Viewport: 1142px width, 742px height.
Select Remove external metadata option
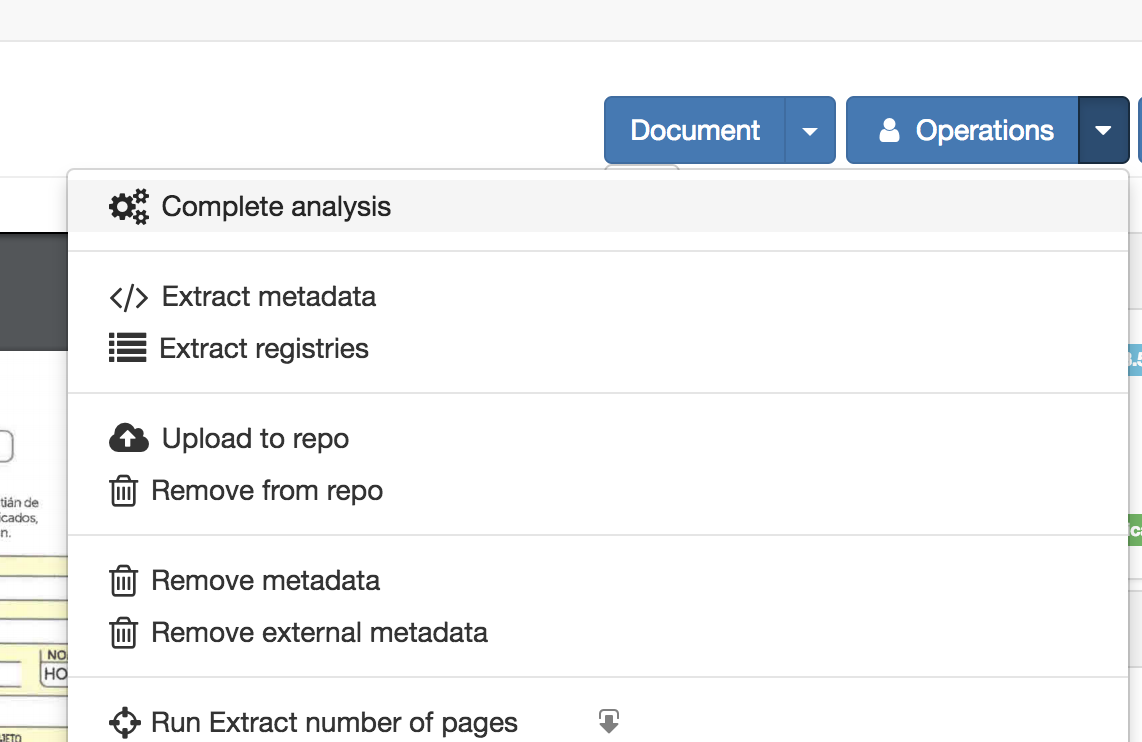click(x=319, y=633)
